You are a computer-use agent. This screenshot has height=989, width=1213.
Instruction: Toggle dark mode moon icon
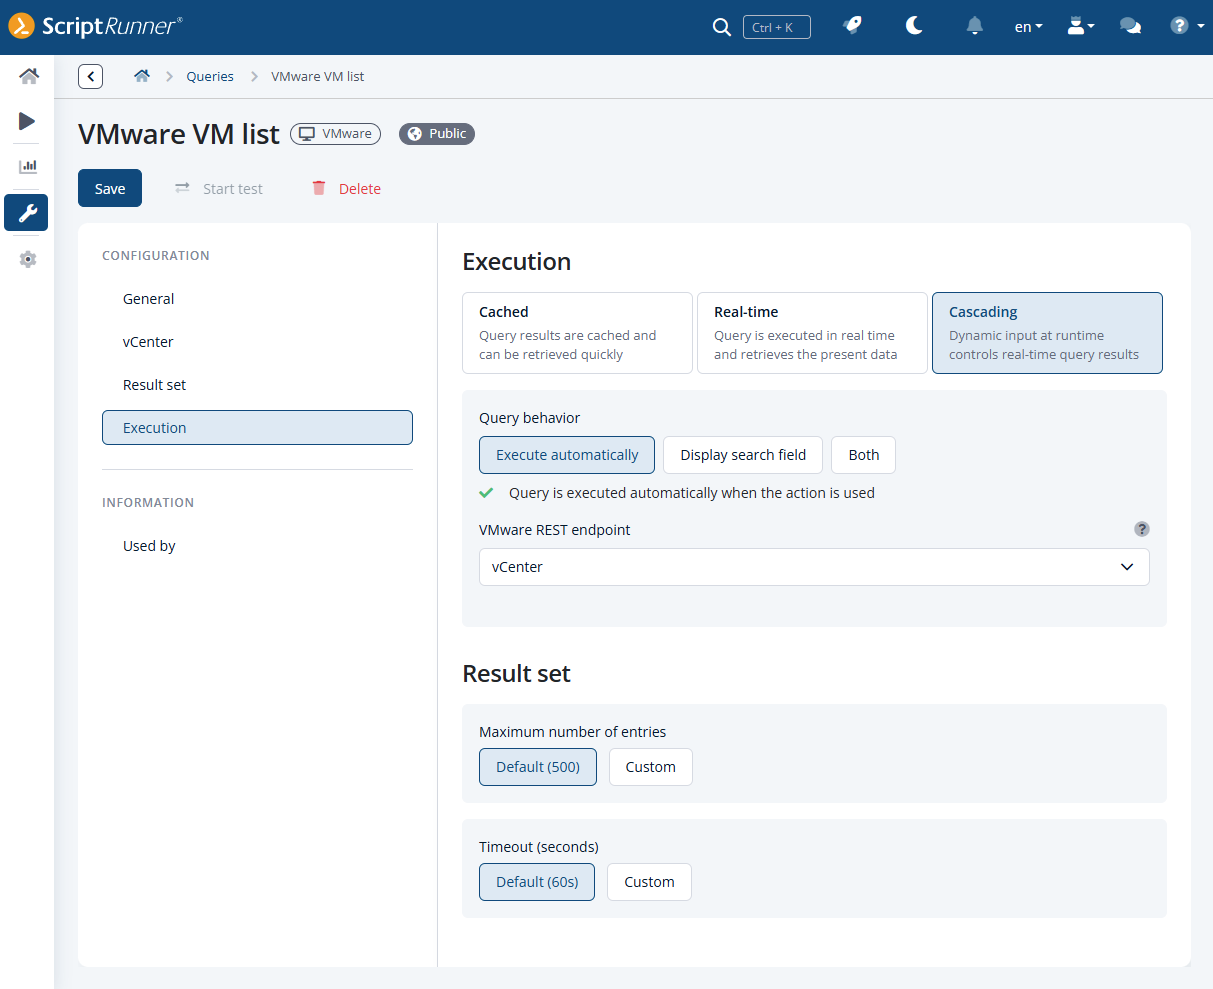(914, 26)
